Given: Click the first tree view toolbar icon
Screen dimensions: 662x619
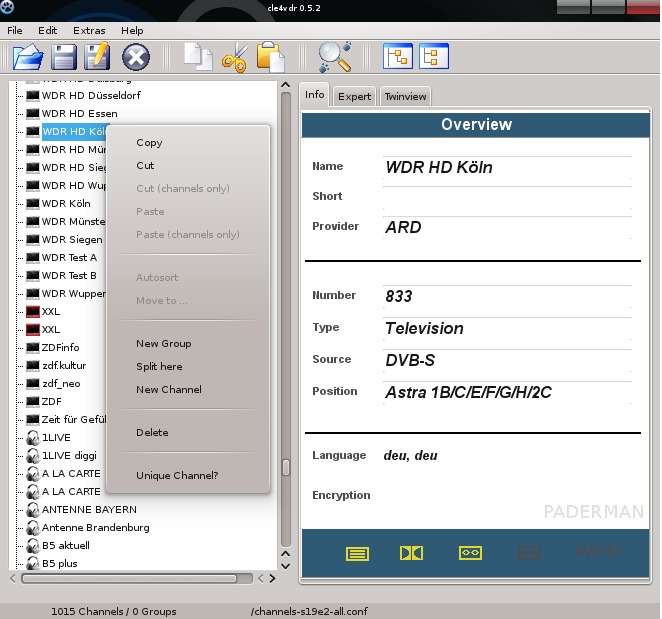Looking at the screenshot, I should [398, 56].
